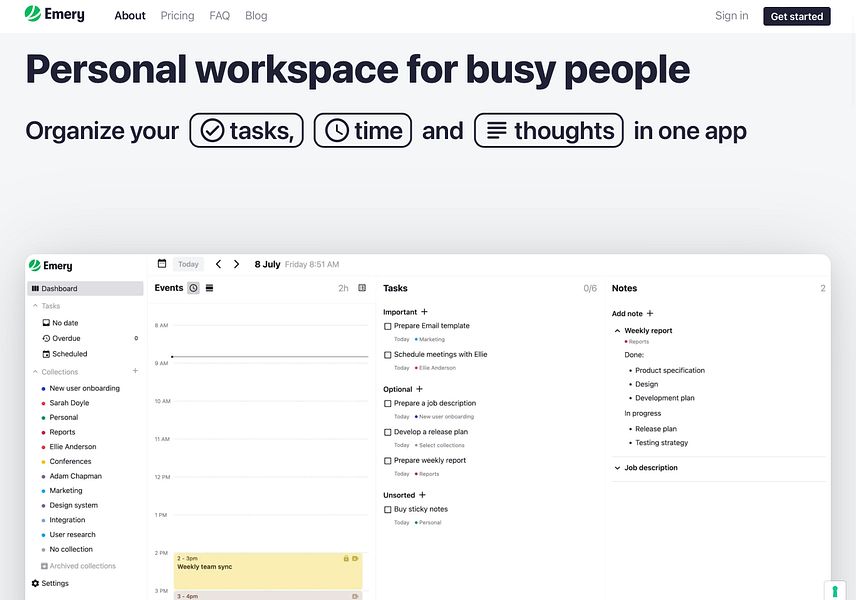Click the plus next to Add note

pyautogui.click(x=650, y=313)
